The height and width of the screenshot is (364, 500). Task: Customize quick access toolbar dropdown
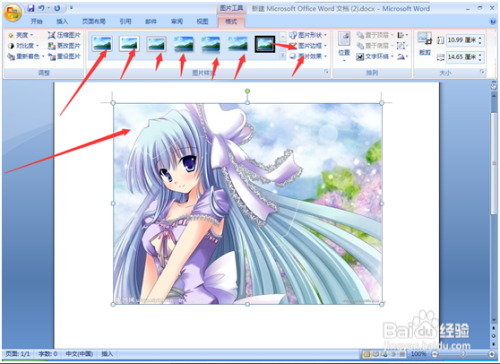coord(71,8)
